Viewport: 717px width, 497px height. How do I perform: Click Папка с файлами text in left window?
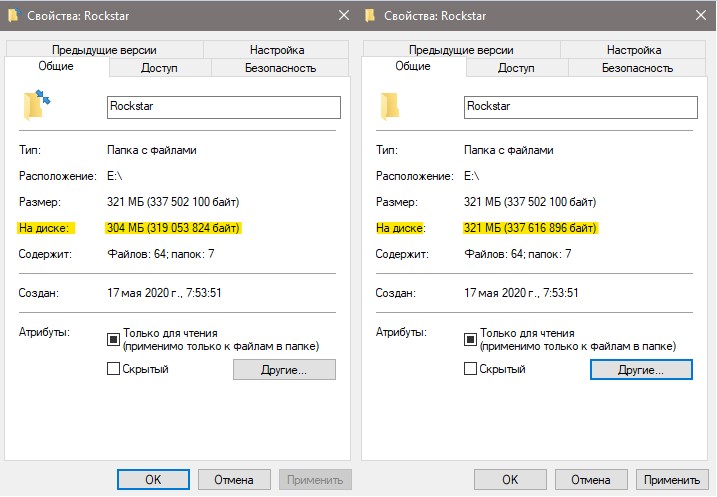pos(151,150)
